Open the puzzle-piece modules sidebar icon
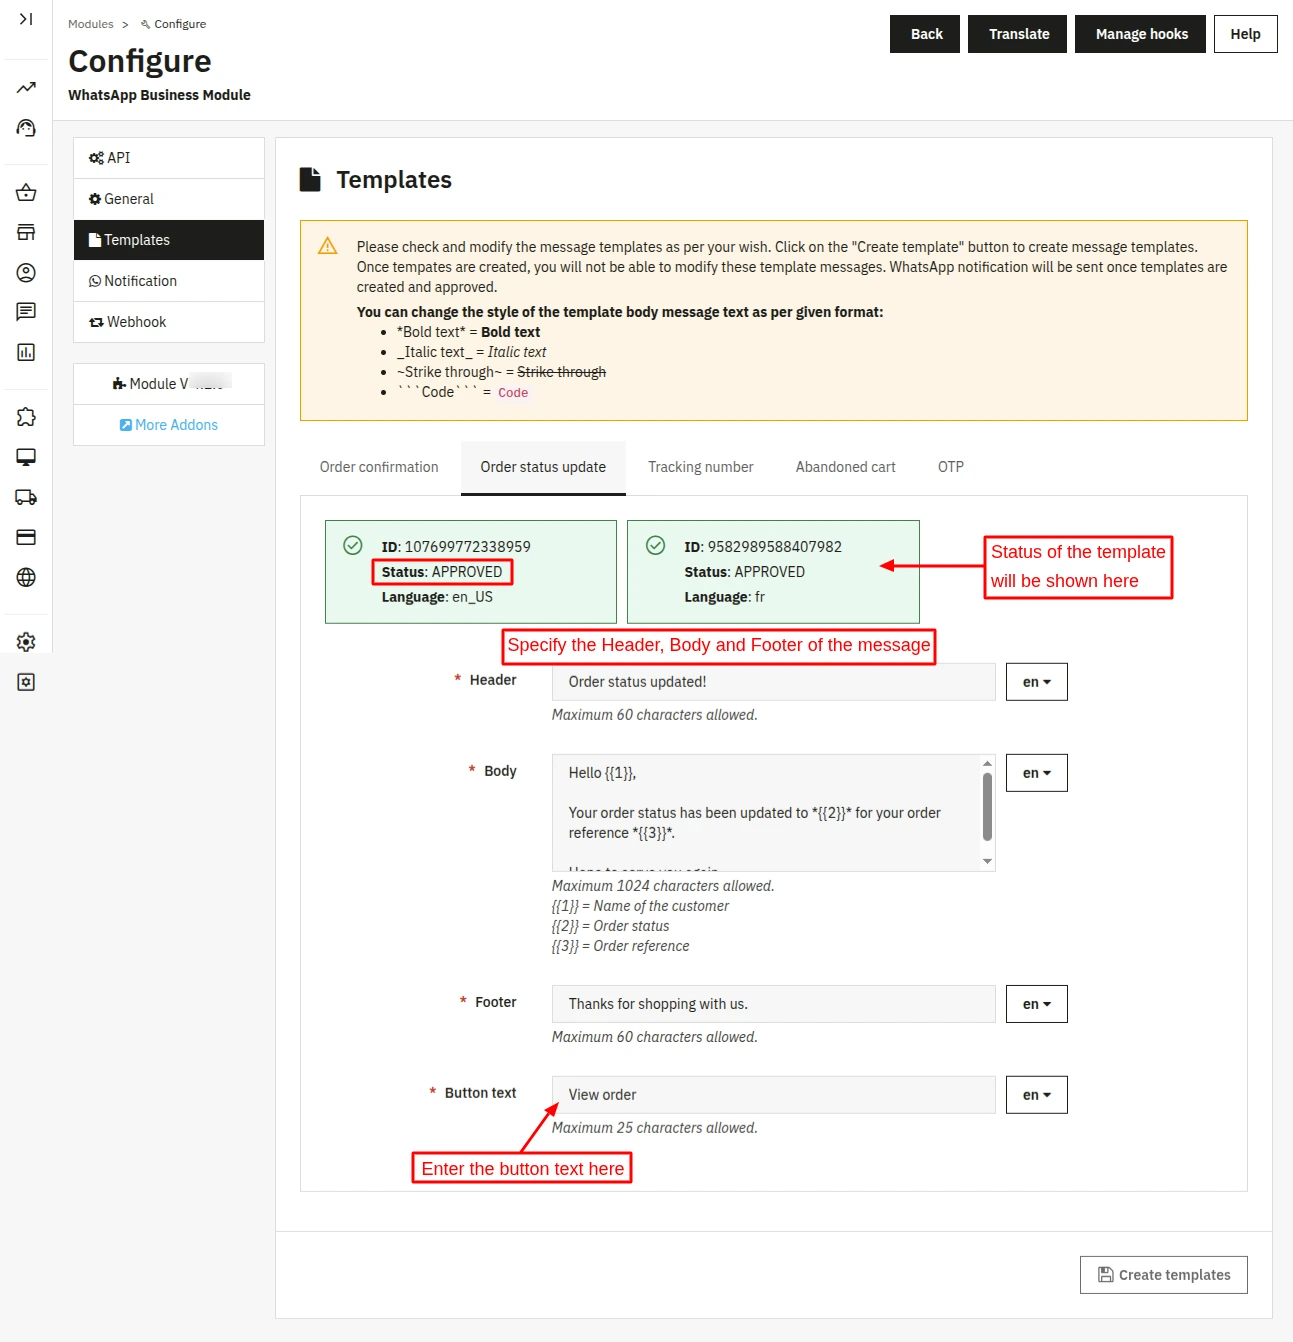This screenshot has height=1342, width=1293. coord(26,417)
